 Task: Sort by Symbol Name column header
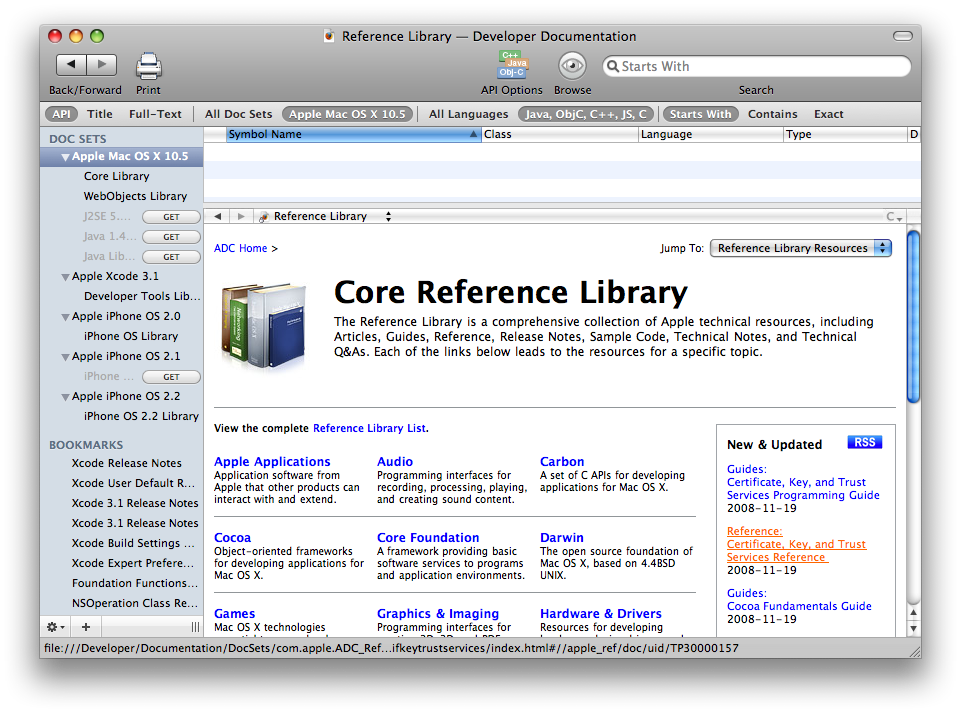(x=353, y=134)
